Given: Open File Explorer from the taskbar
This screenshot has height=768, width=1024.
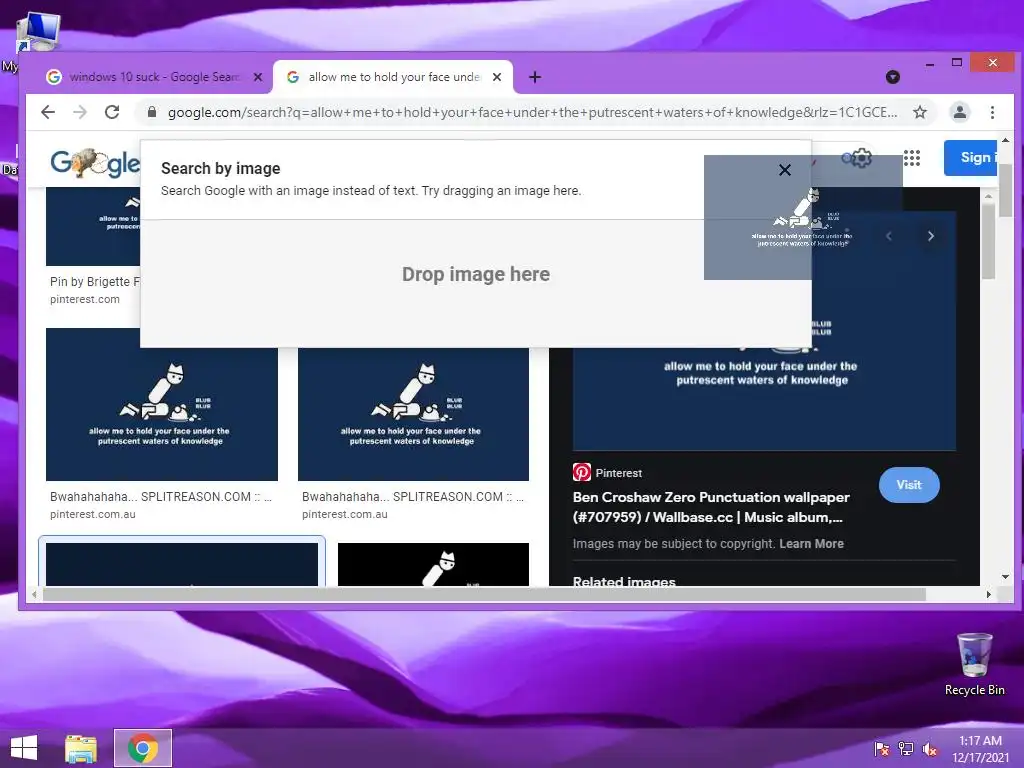Looking at the screenshot, I should coord(81,748).
